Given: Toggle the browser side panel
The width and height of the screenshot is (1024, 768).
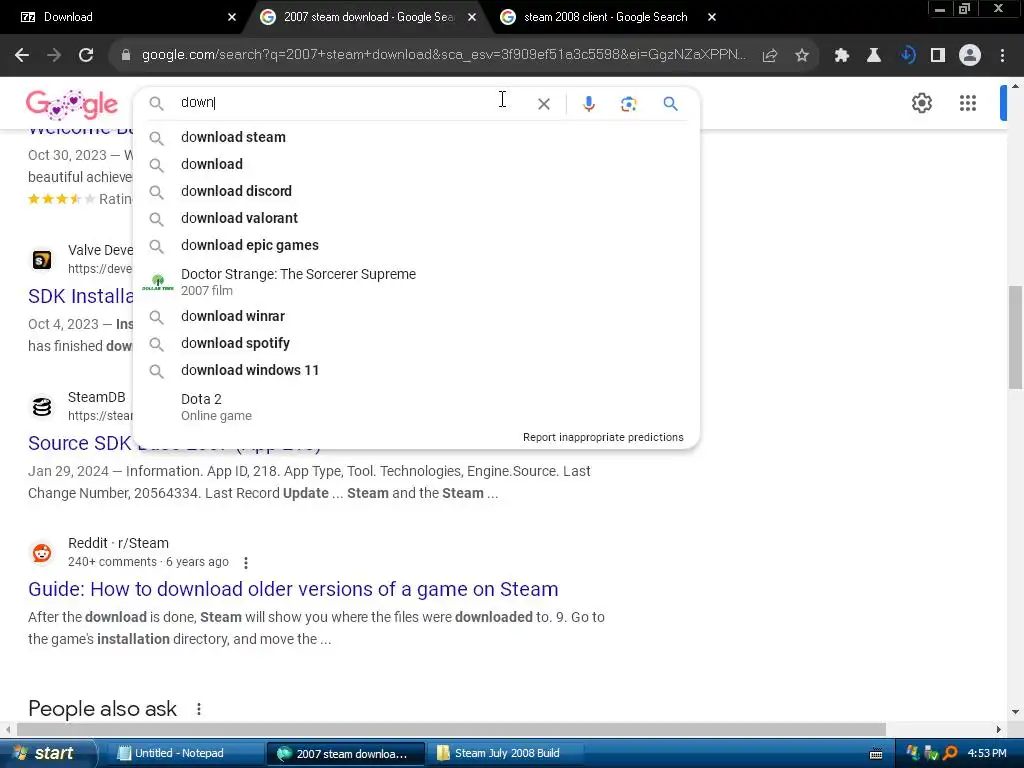Looking at the screenshot, I should [938, 56].
